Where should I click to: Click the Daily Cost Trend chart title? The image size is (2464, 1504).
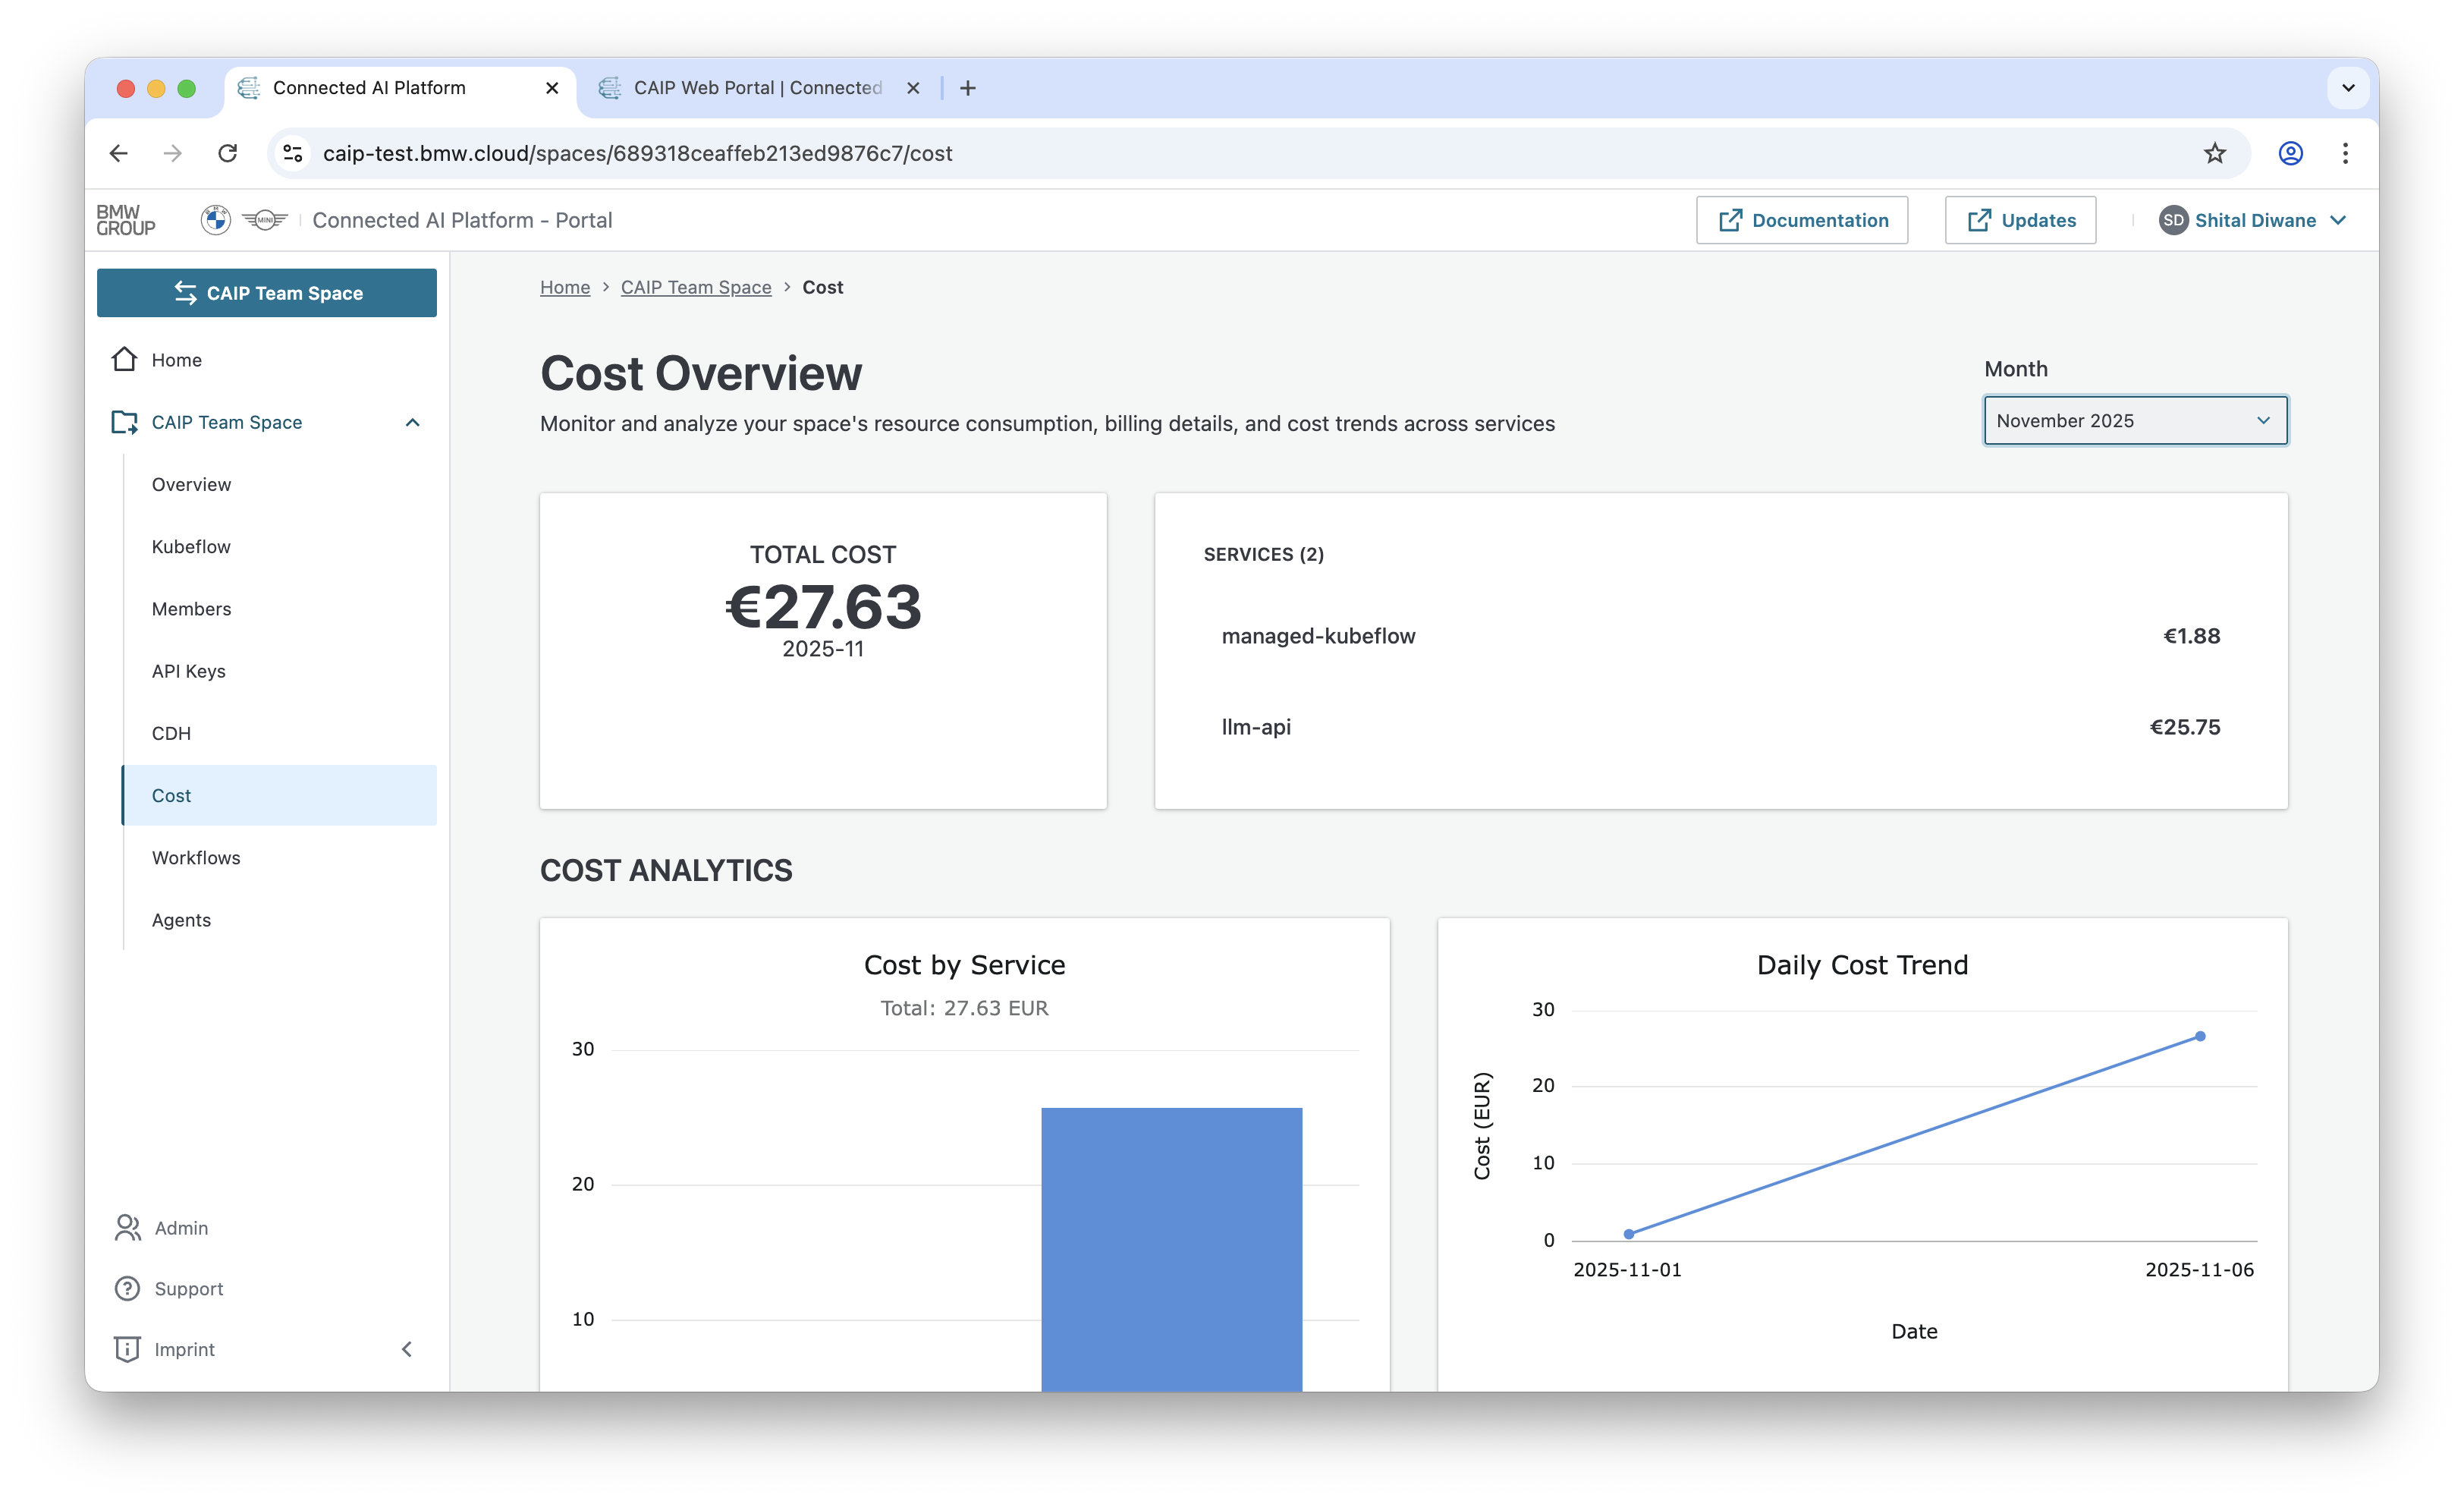coord(1862,965)
